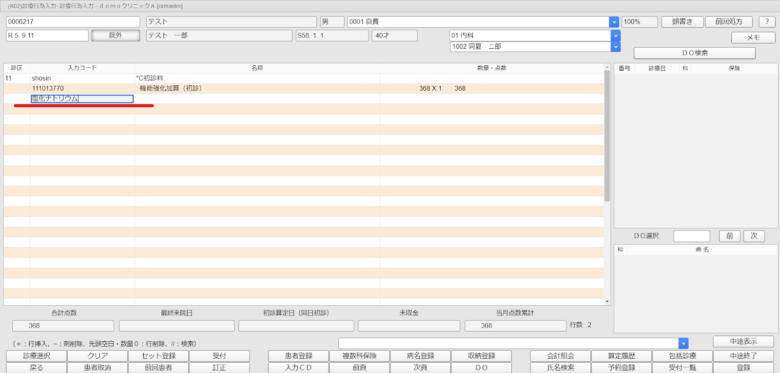
Task: Open help with the ? button
Action: (767, 22)
